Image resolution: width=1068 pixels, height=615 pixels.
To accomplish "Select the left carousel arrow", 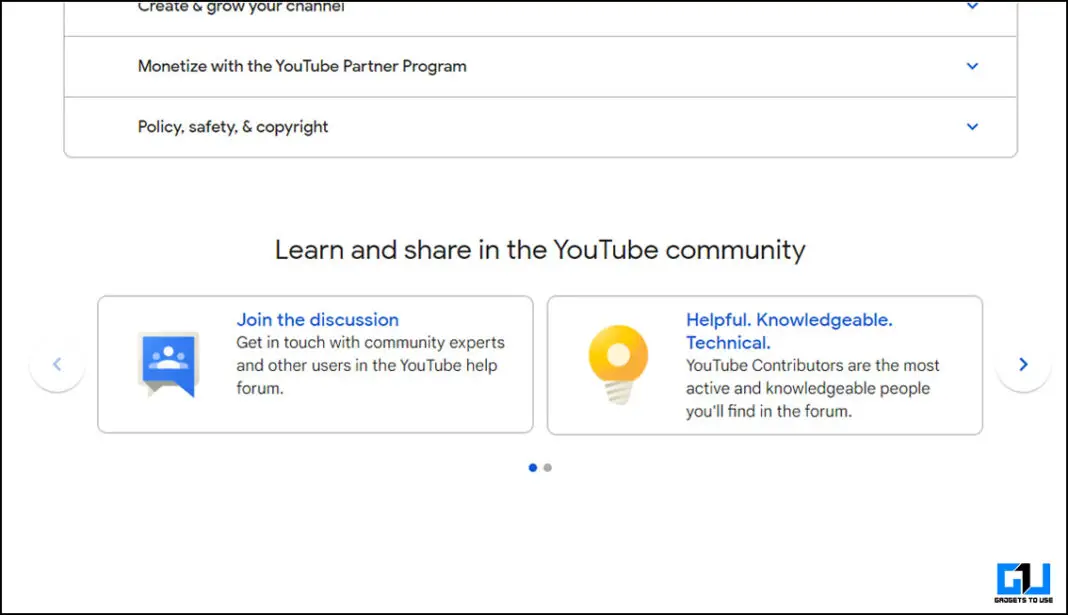I will (x=57, y=364).
